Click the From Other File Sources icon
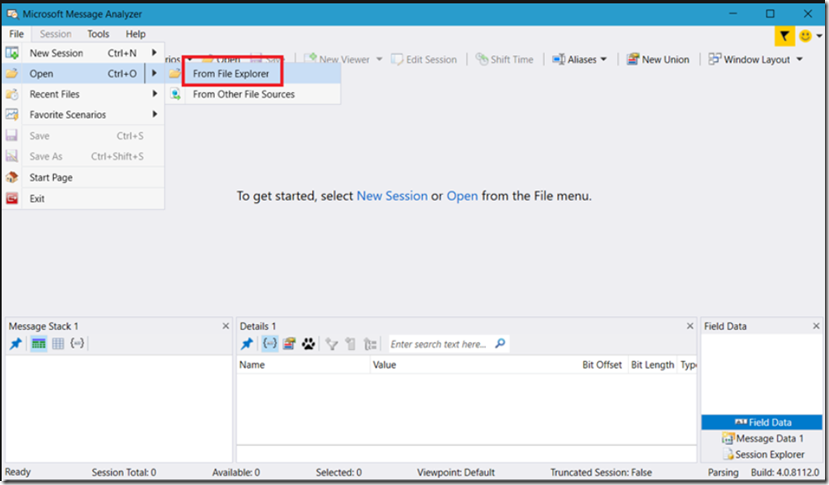Image resolution: width=829 pixels, height=485 pixels. 176,94
